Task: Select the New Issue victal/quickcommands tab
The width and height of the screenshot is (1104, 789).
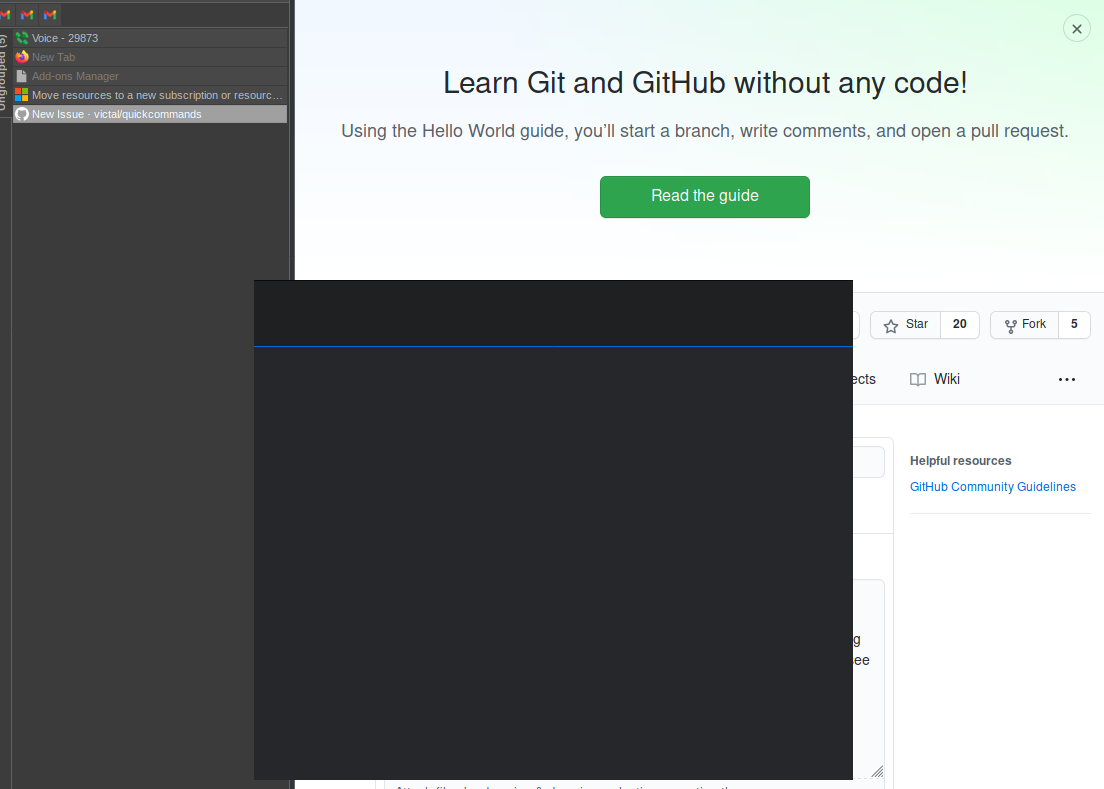Action: [x=150, y=114]
